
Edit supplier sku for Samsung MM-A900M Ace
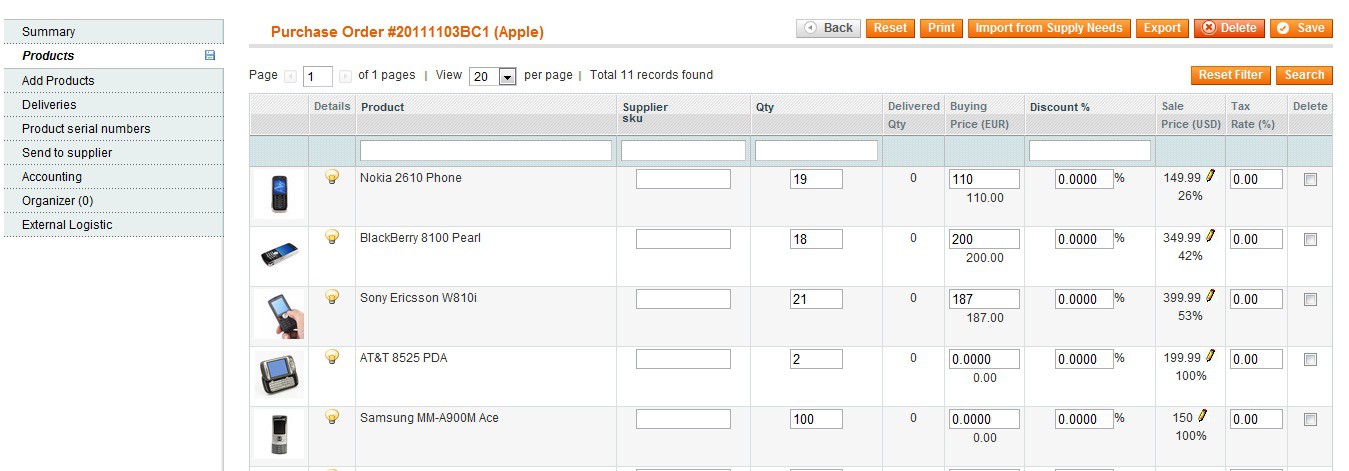[x=683, y=419]
